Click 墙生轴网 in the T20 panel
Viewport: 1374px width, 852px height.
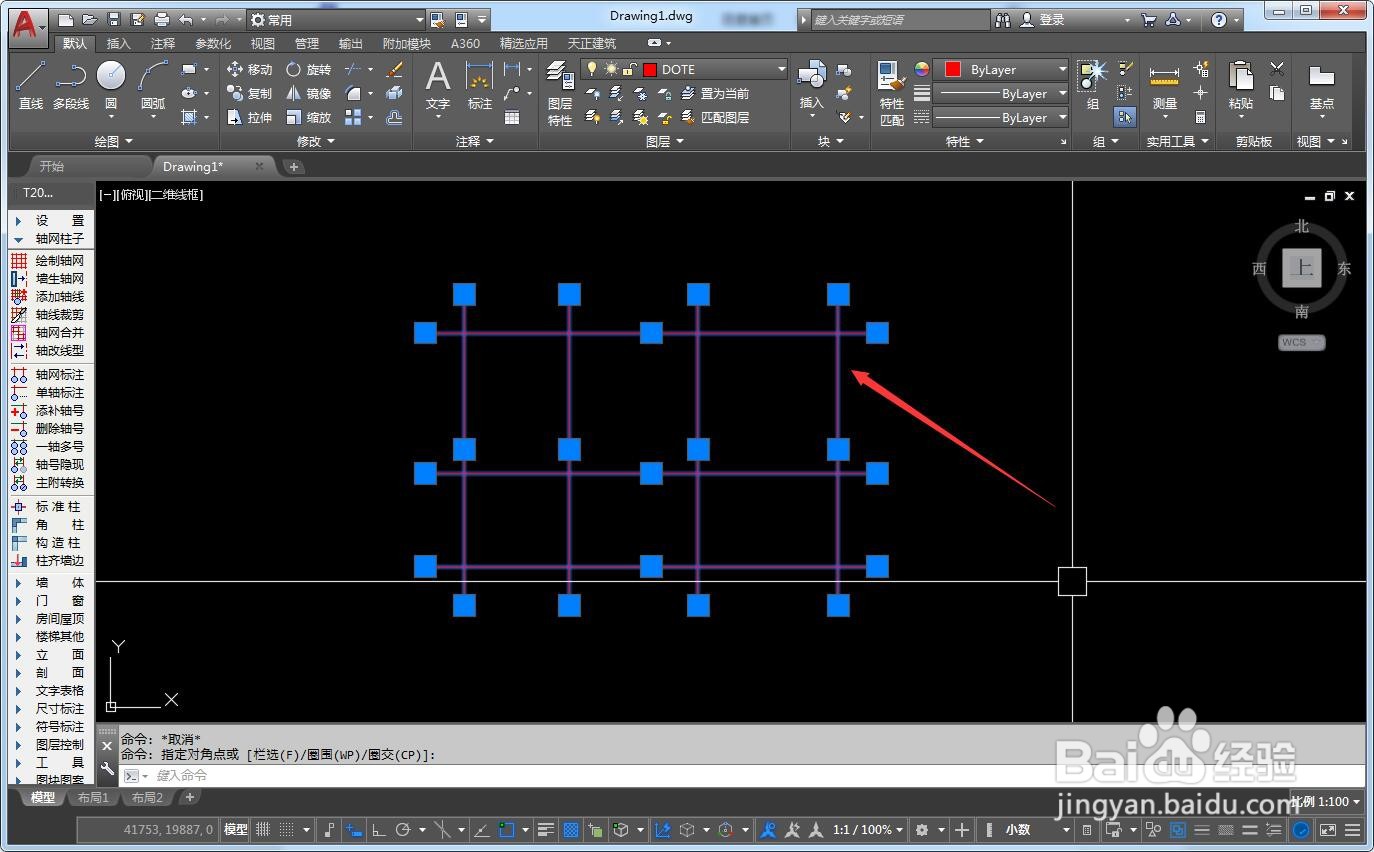[48, 279]
